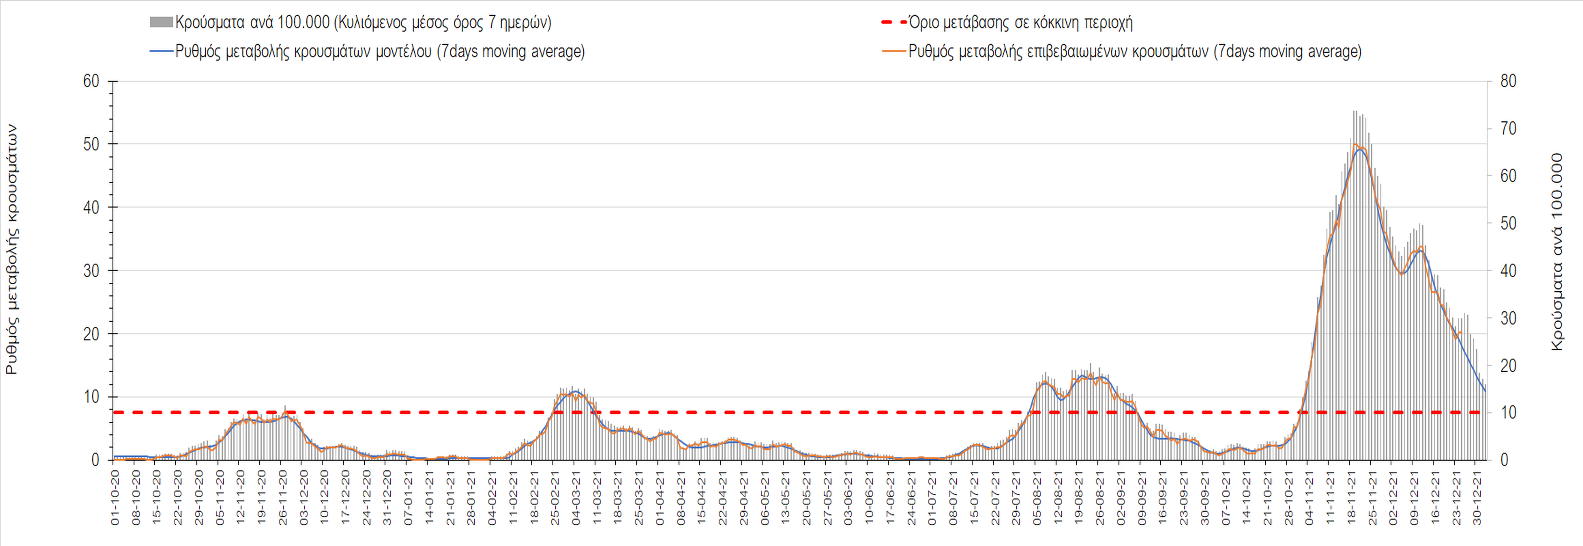Select the 'Όριο μετάβασης σε κόκκινη περιοχή' legend label

tap(1020, 22)
